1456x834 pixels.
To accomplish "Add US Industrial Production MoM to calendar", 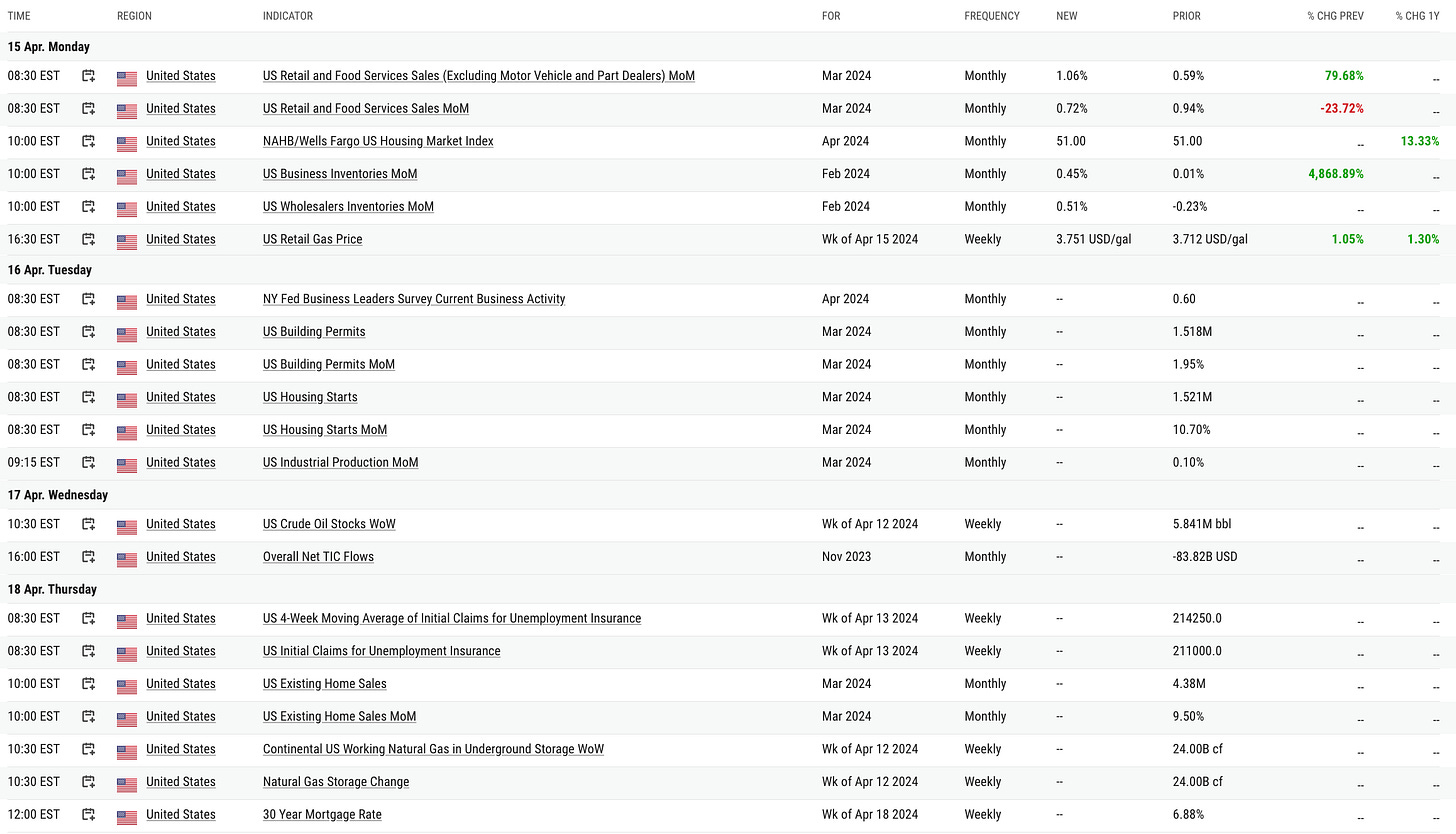I will [88, 462].
